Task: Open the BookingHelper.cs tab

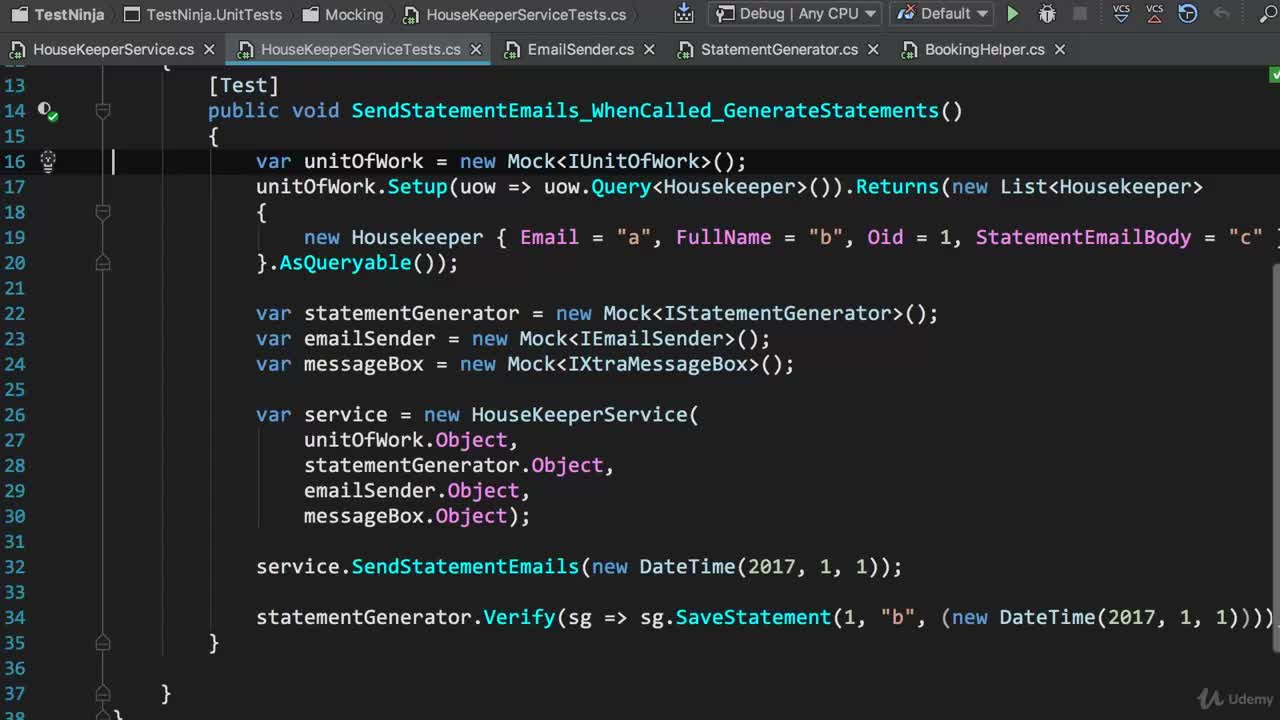Action: point(985,49)
